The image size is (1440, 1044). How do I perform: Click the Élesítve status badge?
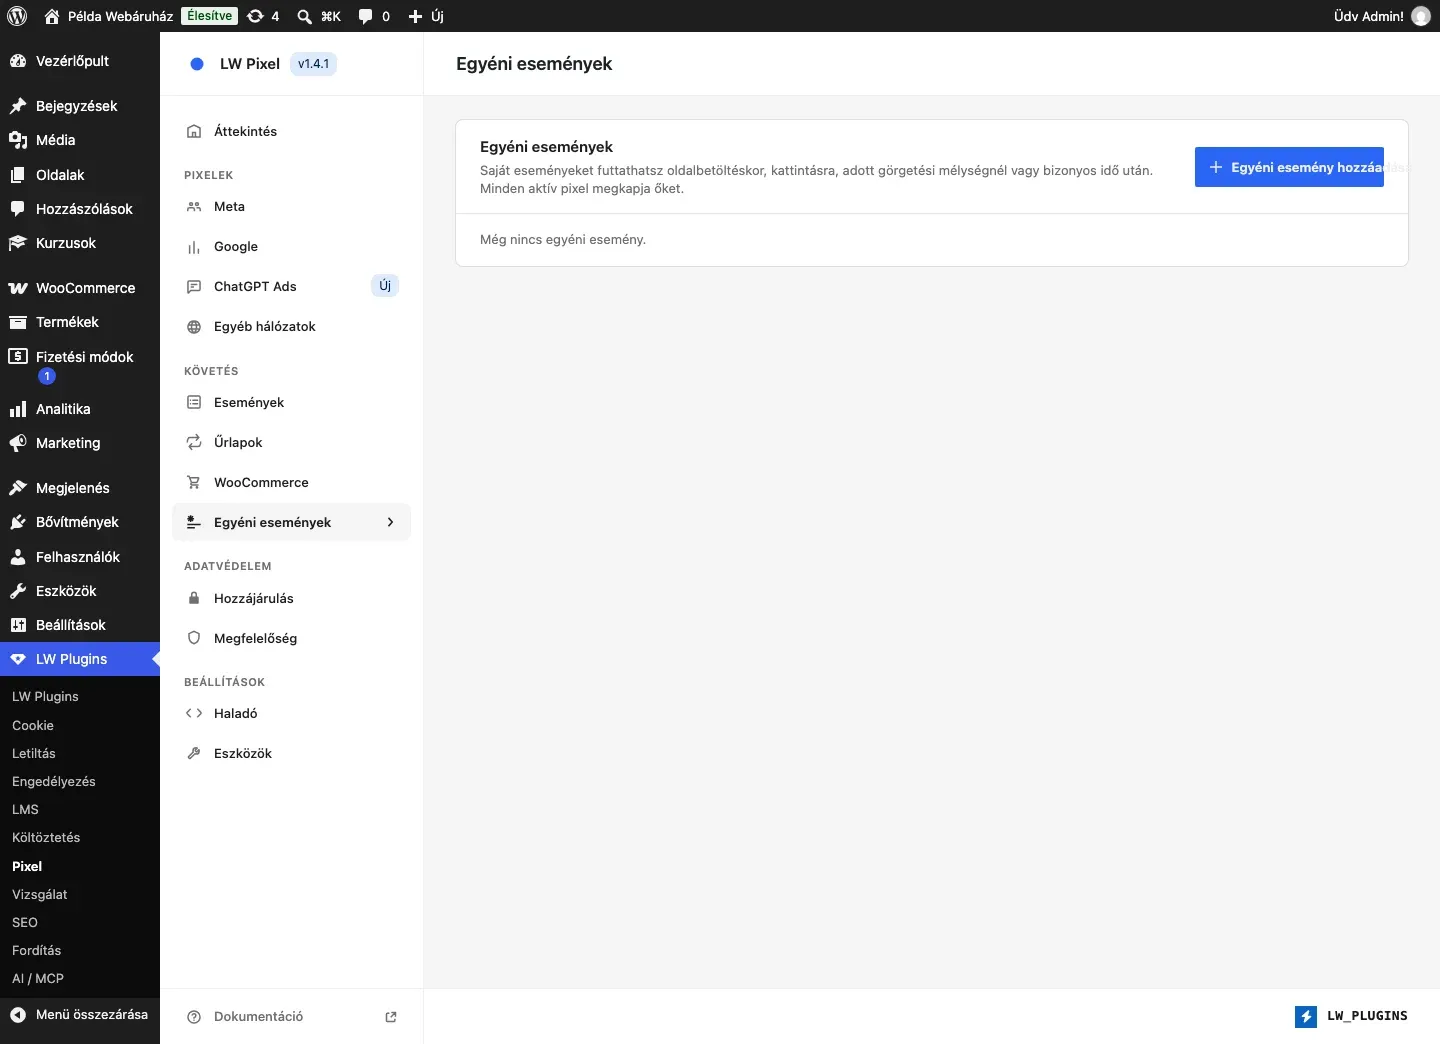pos(209,16)
